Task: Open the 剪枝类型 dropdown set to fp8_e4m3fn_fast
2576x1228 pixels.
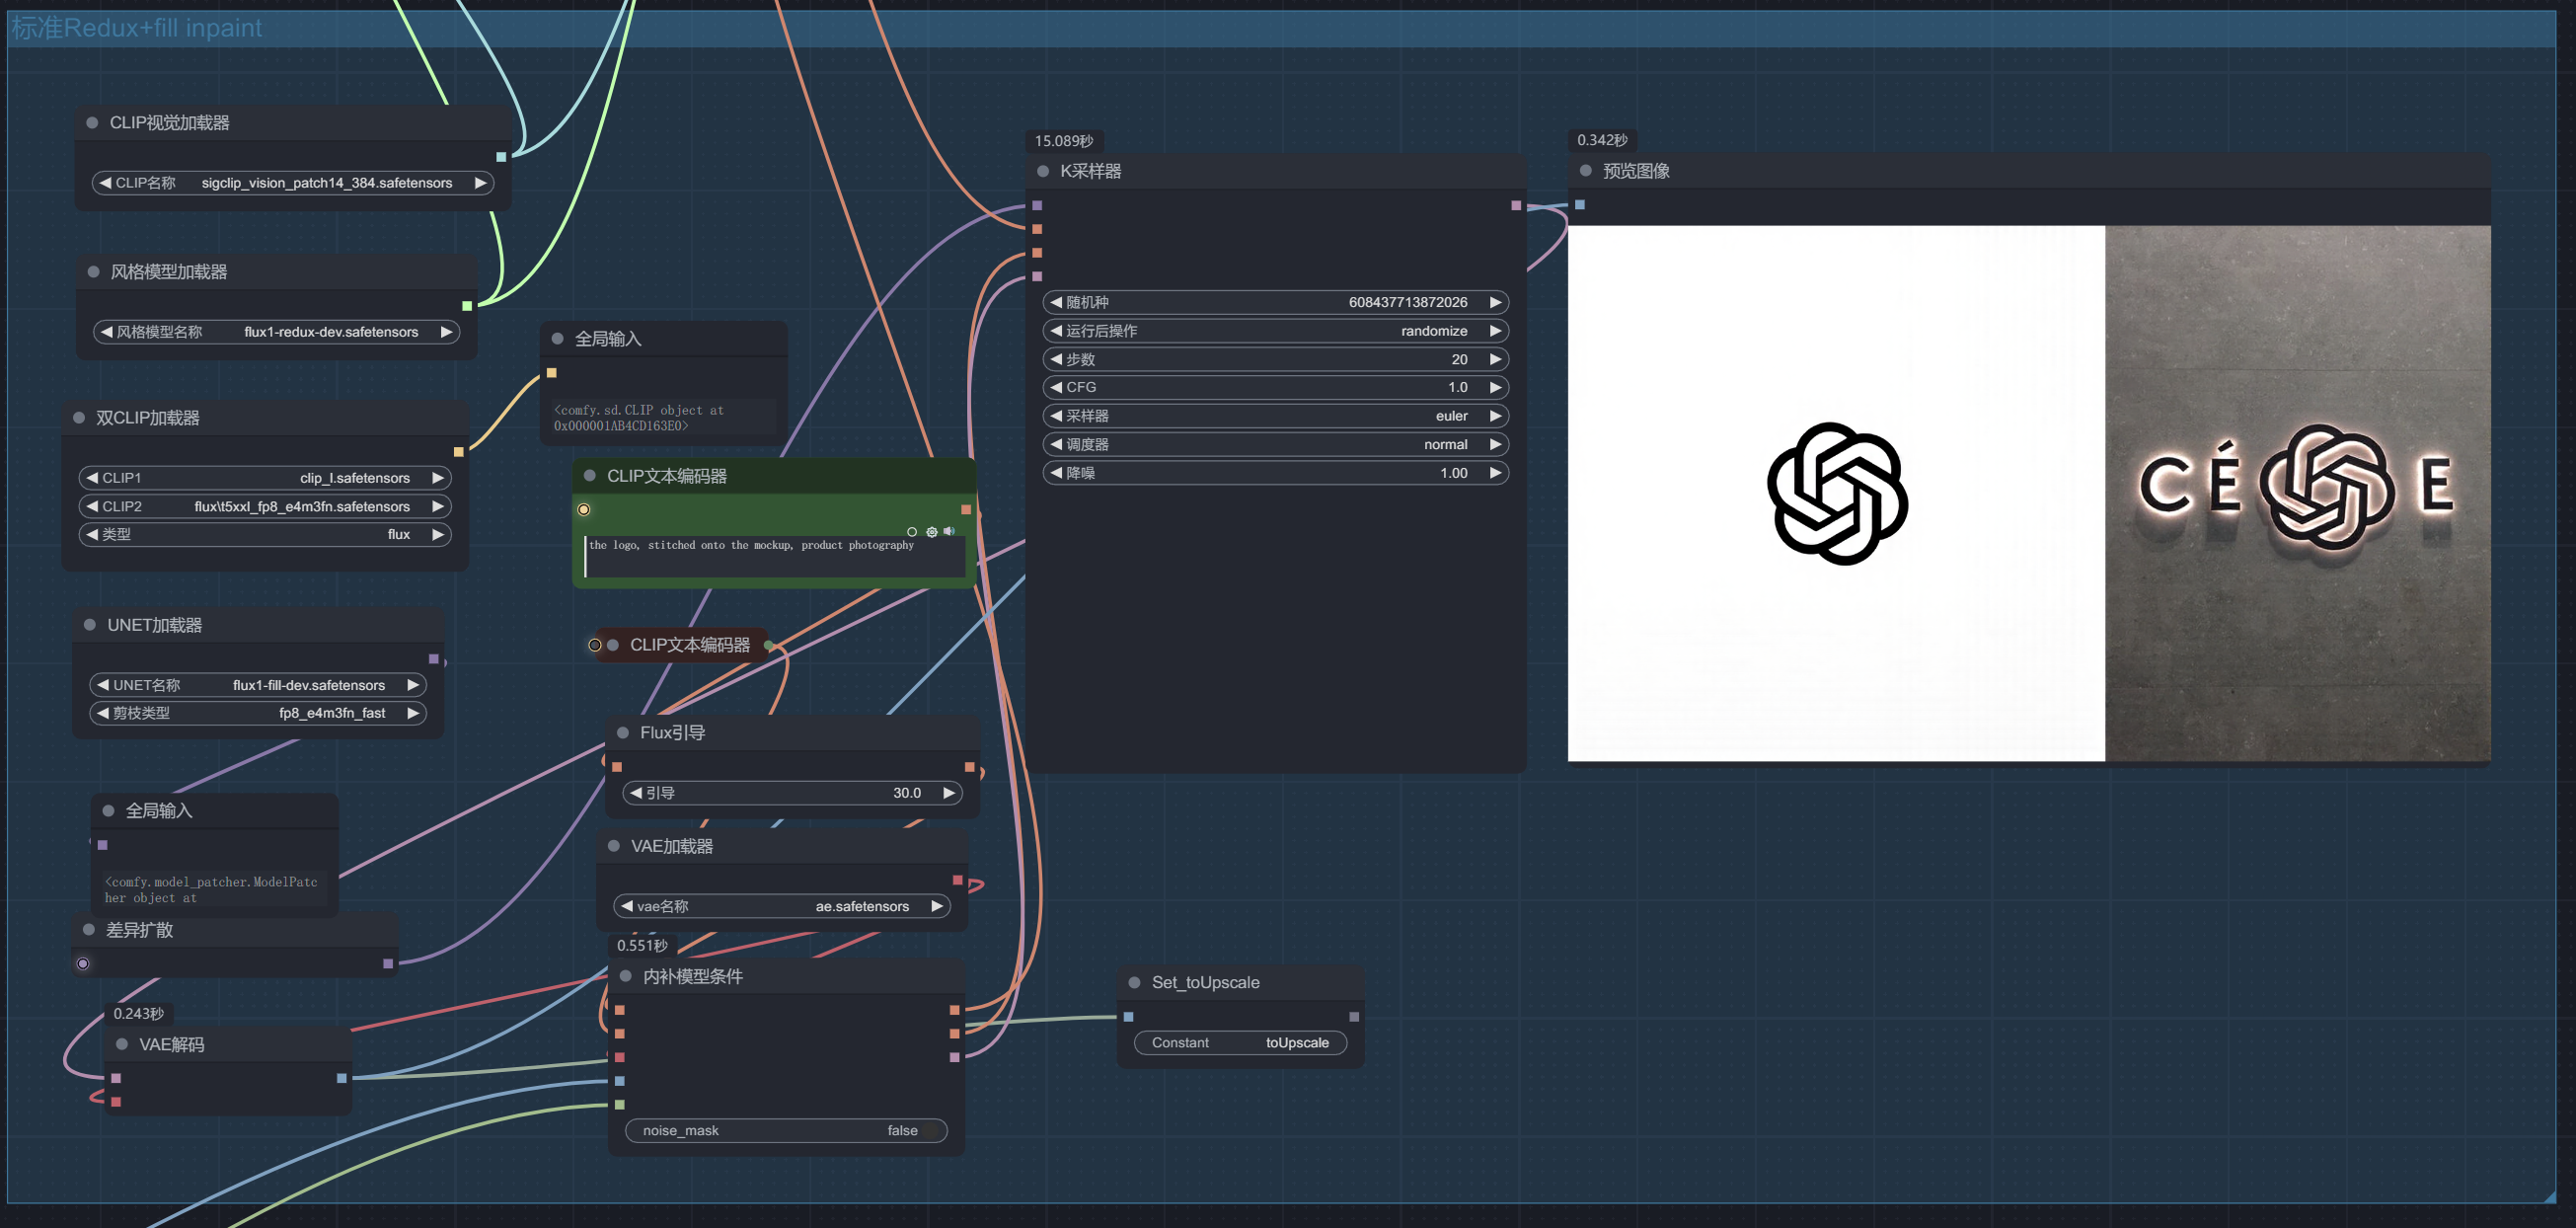Action: click(258, 713)
